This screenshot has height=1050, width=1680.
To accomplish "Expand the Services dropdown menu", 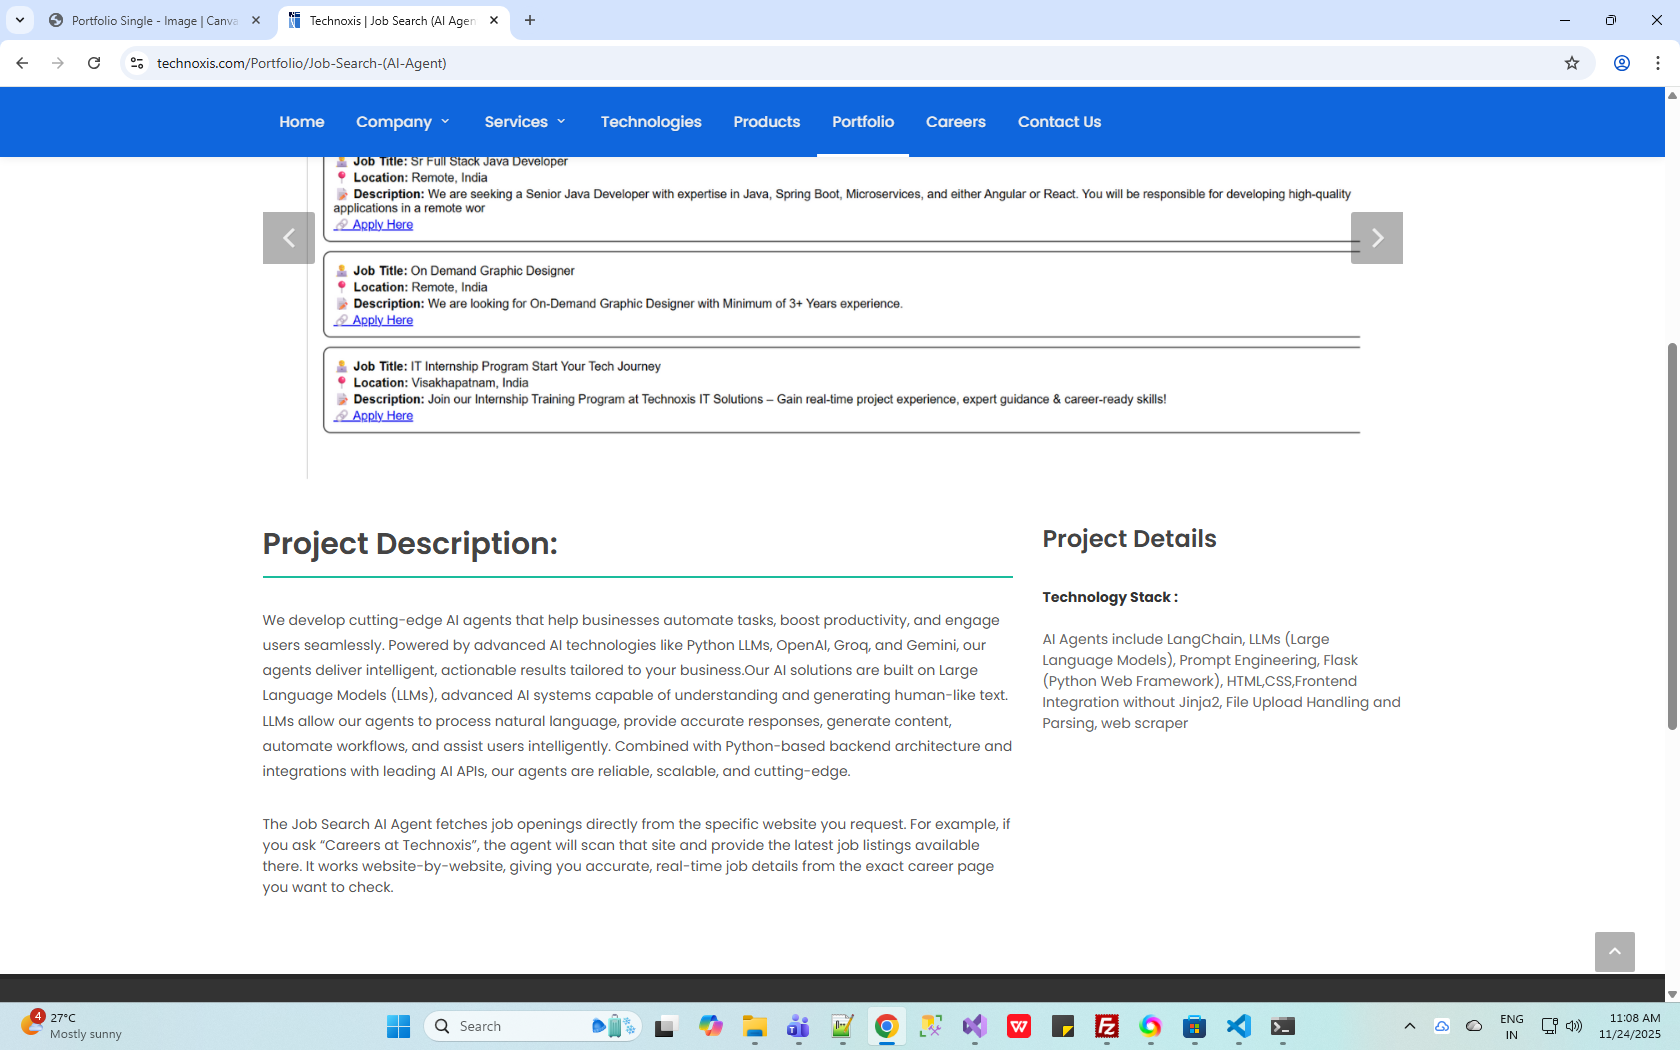I will pyautogui.click(x=525, y=122).
